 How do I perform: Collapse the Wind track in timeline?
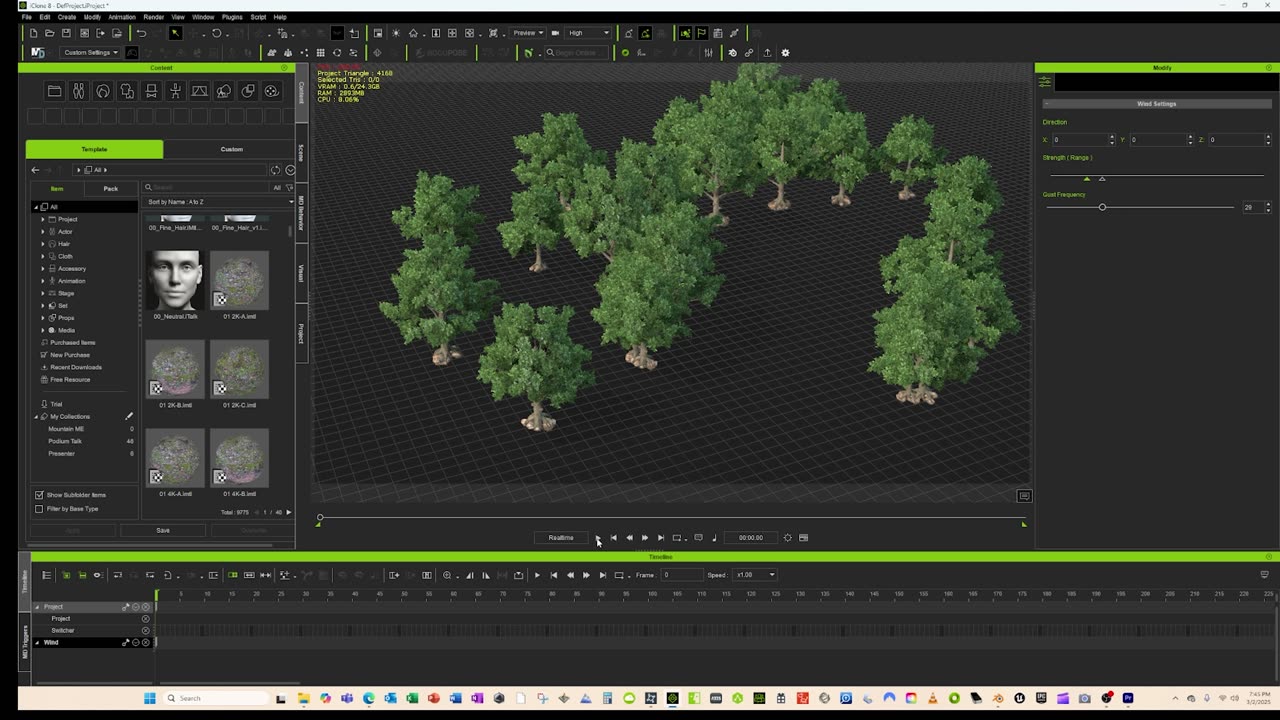[37, 643]
